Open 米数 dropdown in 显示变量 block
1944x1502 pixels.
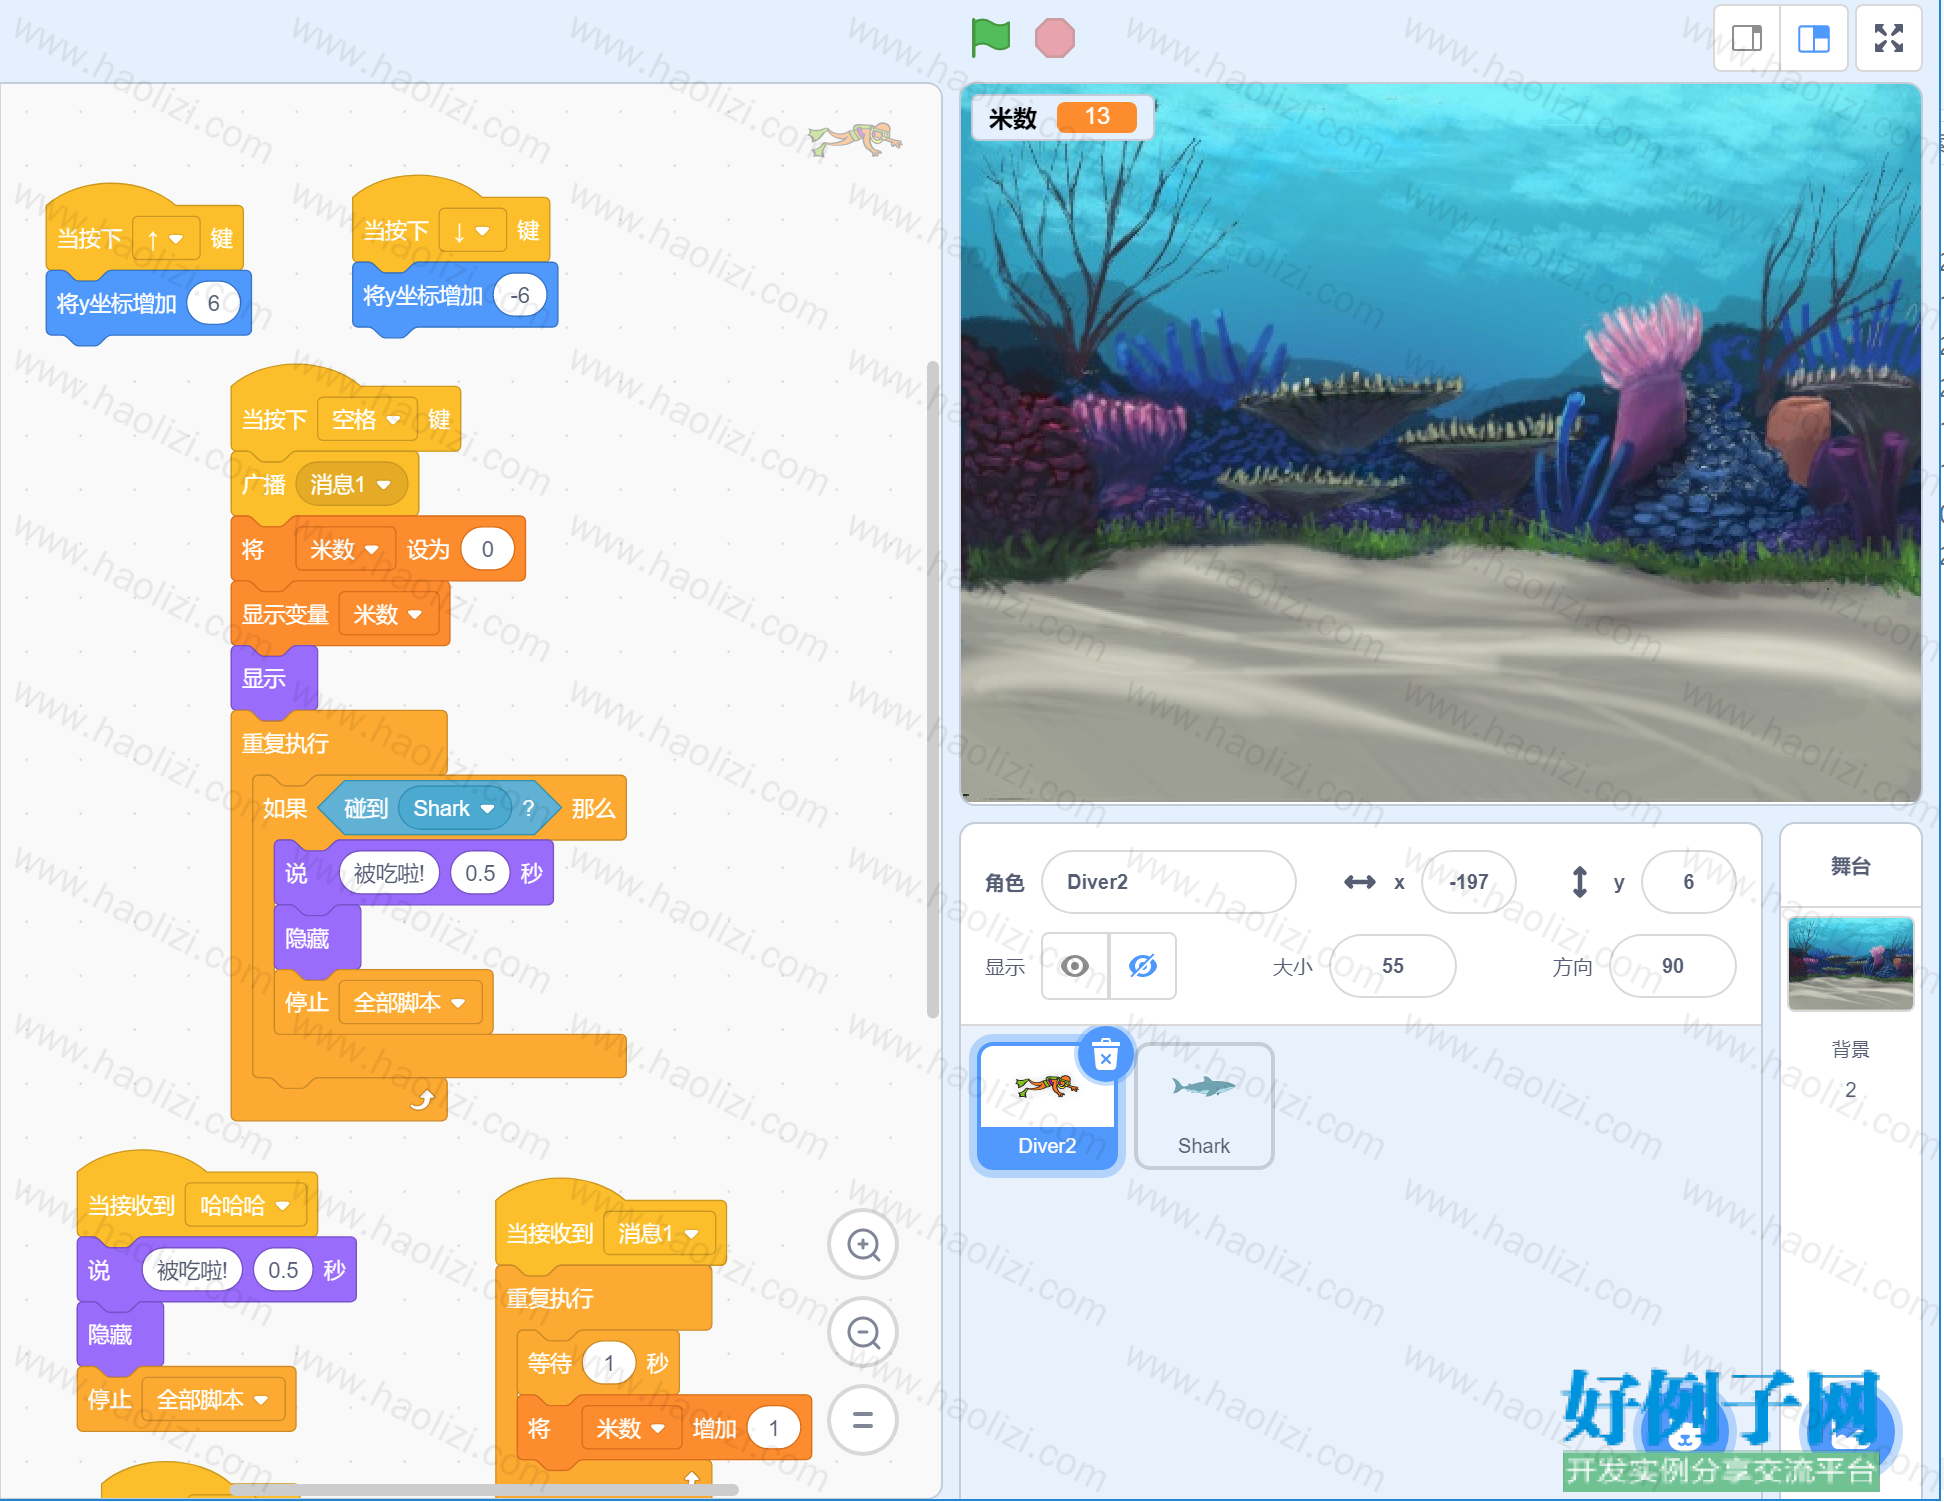click(387, 615)
